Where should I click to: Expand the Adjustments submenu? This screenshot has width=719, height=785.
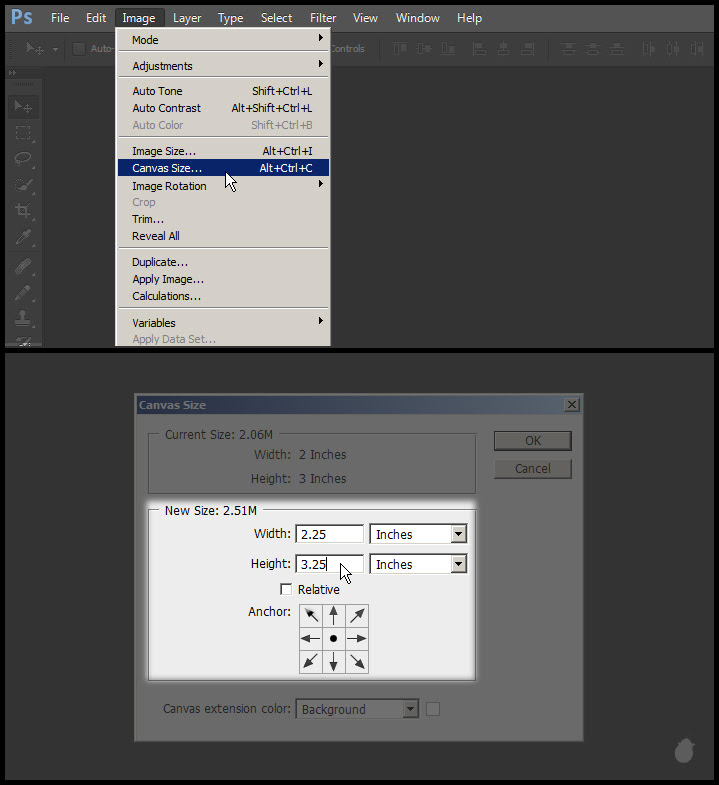click(224, 66)
